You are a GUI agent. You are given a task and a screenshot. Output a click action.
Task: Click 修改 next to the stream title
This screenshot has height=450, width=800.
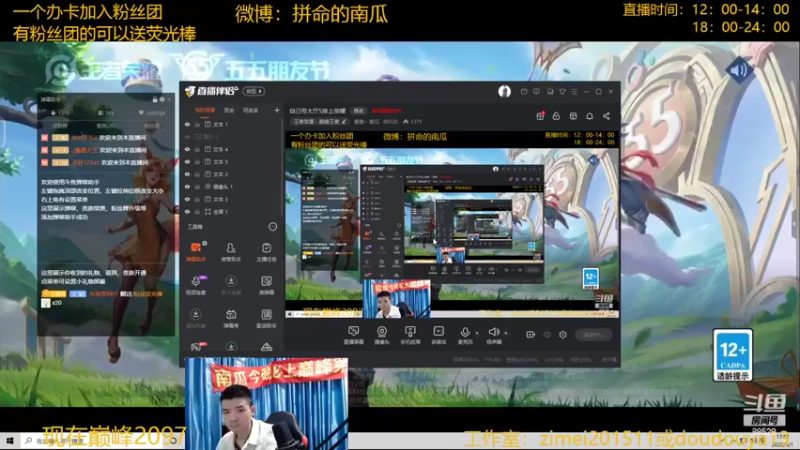click(359, 111)
